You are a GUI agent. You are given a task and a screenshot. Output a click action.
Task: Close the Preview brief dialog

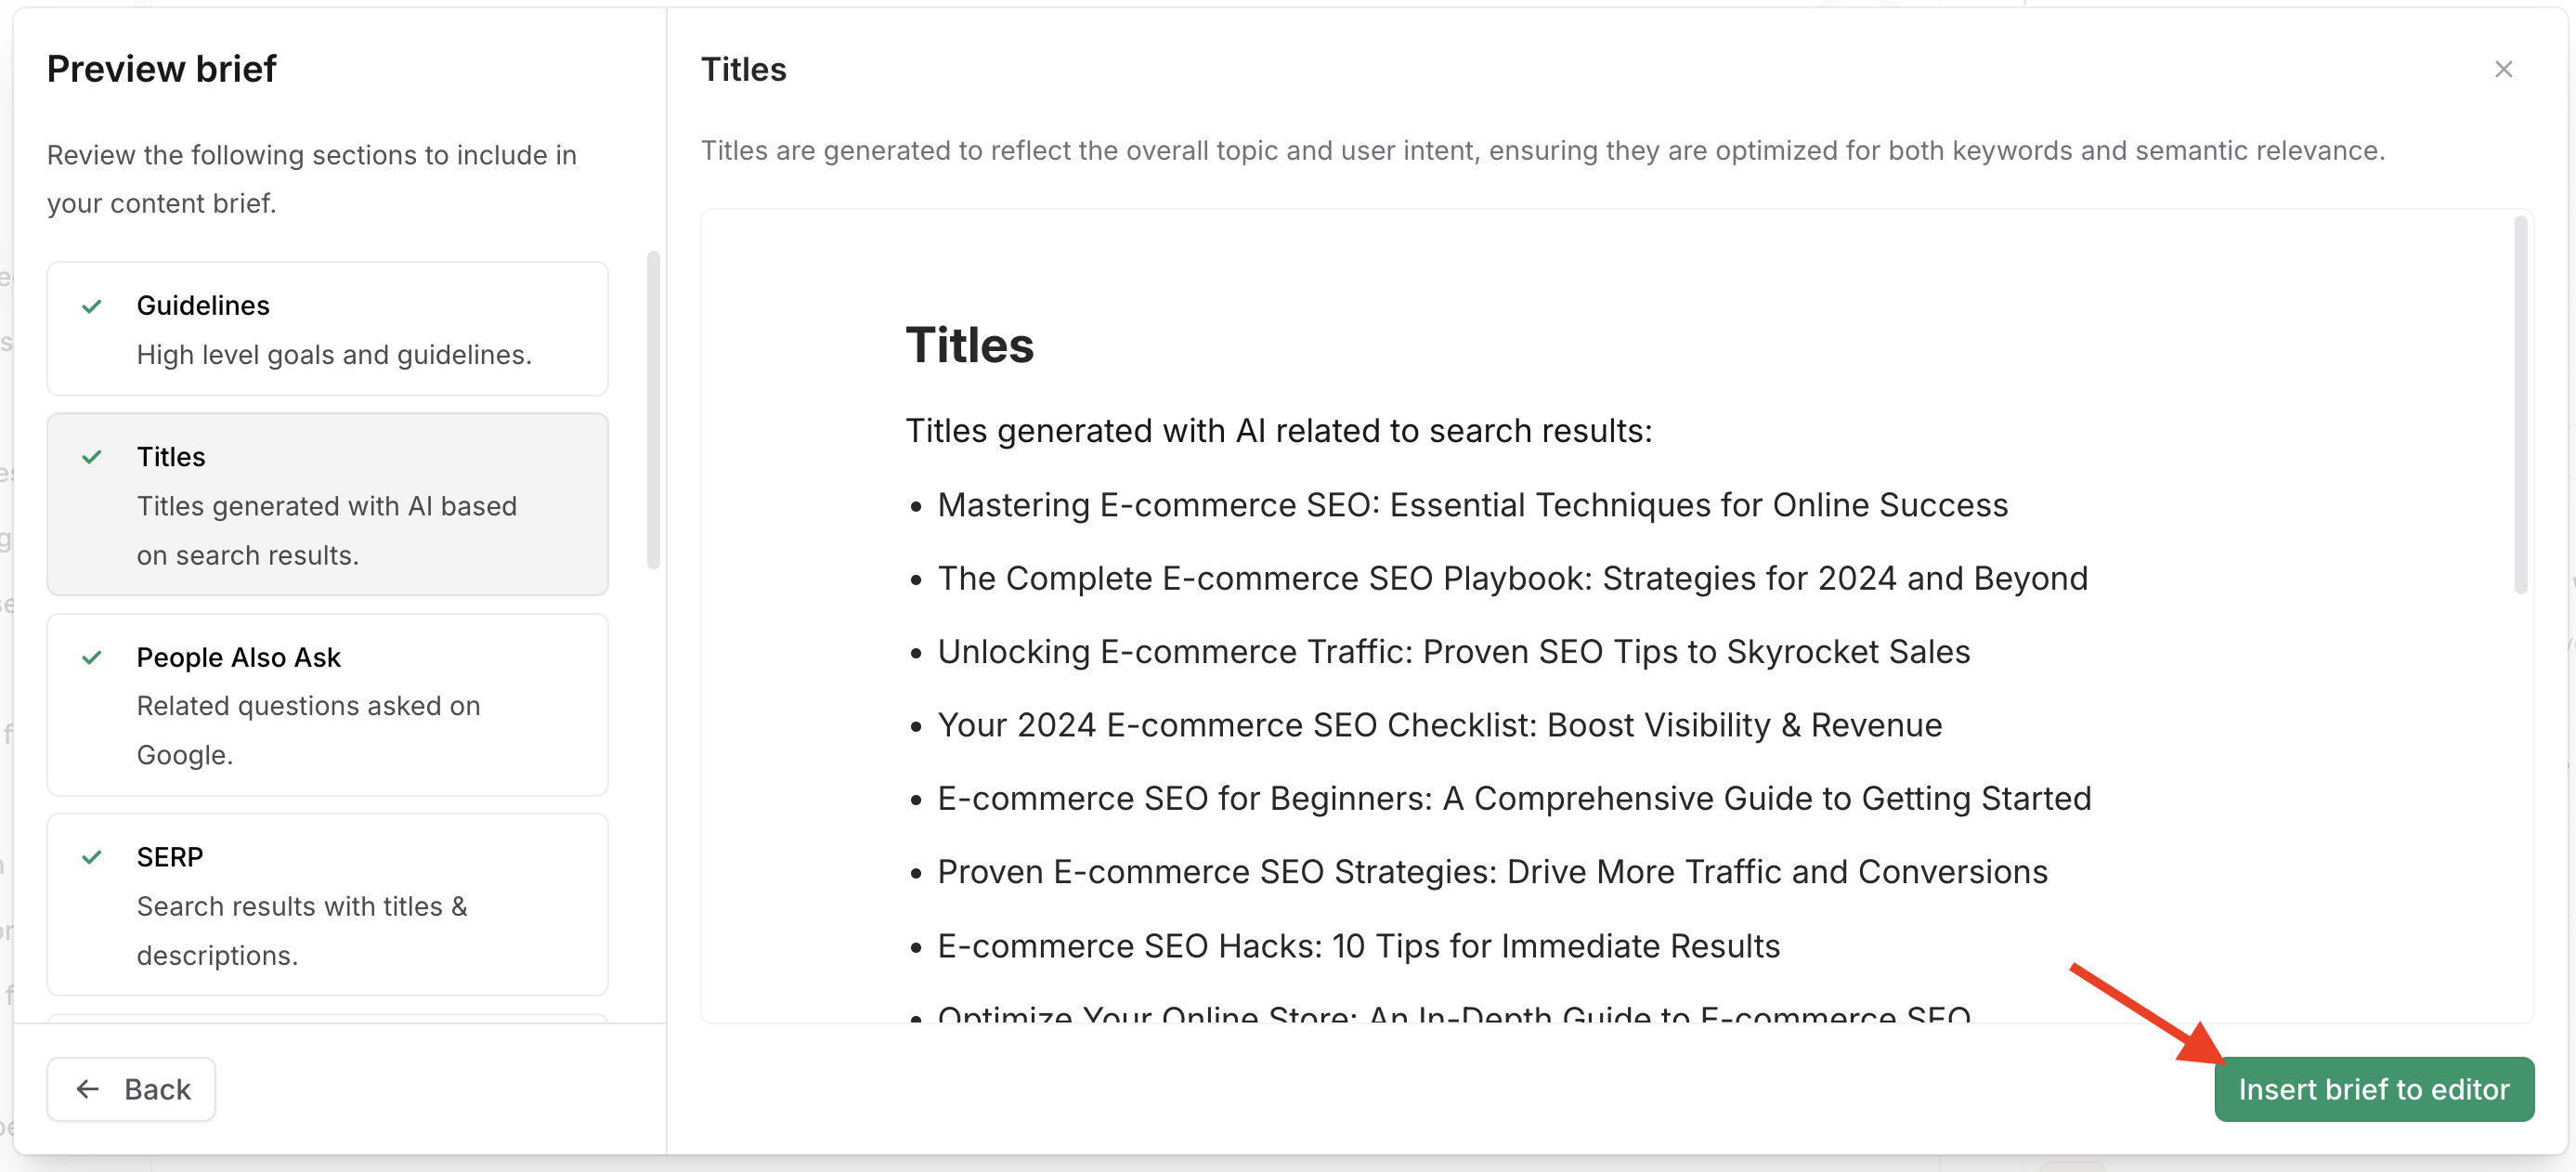click(2502, 69)
